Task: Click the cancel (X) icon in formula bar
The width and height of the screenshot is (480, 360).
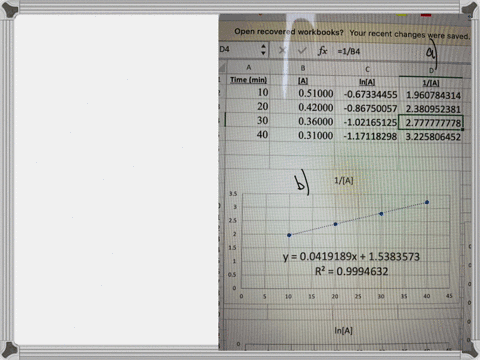Action: tap(282, 50)
